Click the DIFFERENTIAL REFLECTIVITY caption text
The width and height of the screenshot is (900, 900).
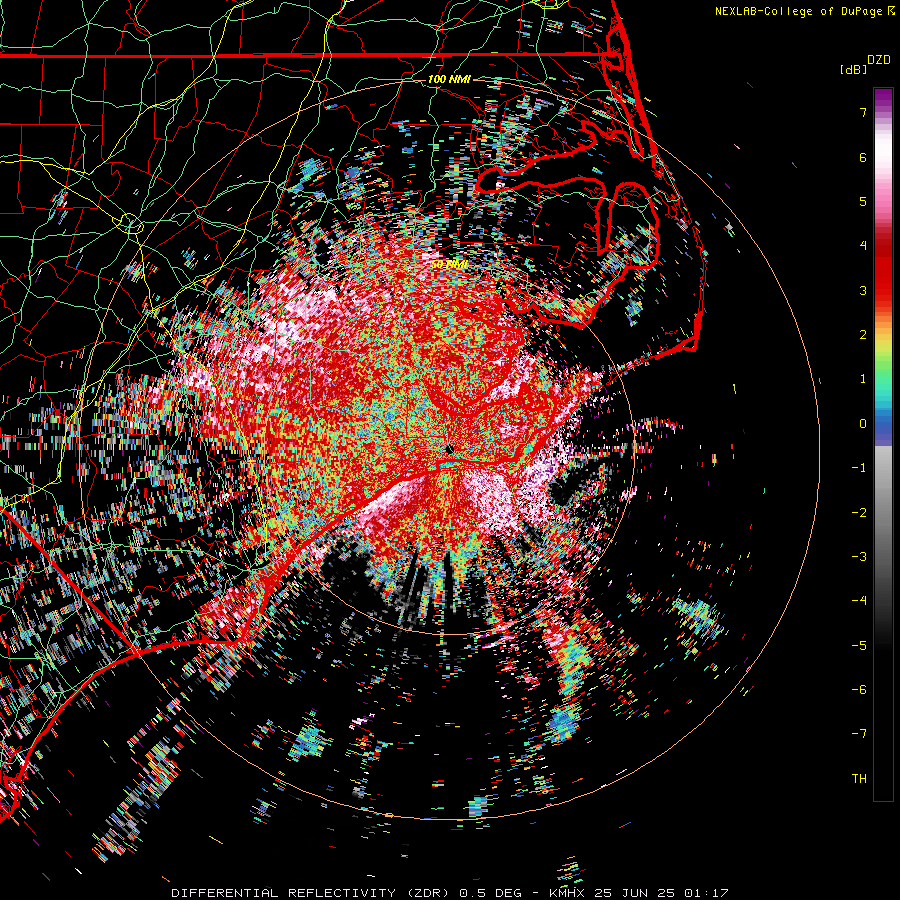point(284,893)
